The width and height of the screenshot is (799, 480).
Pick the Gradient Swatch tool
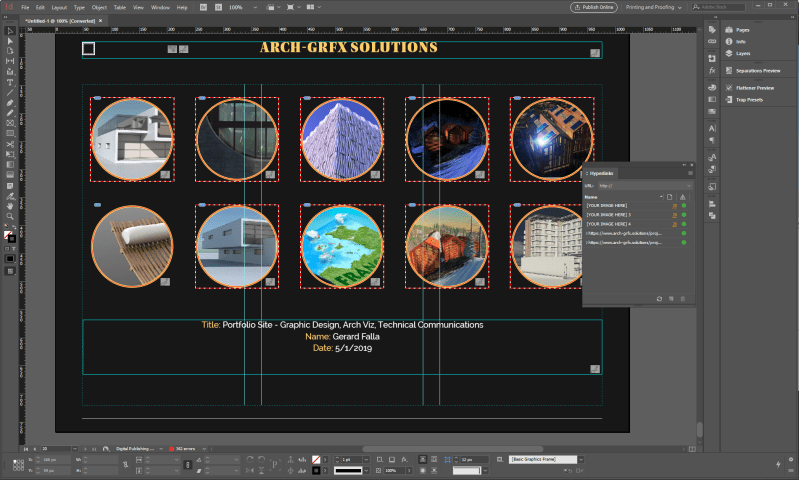pos(10,165)
